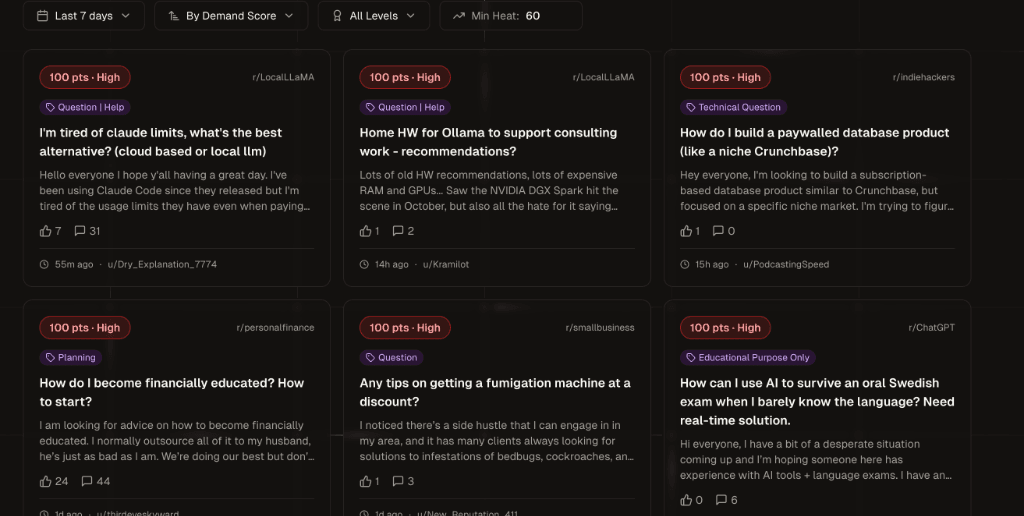Click comment icon on Swedish exam post
Viewport: 1024px width, 516px height.
(721, 500)
